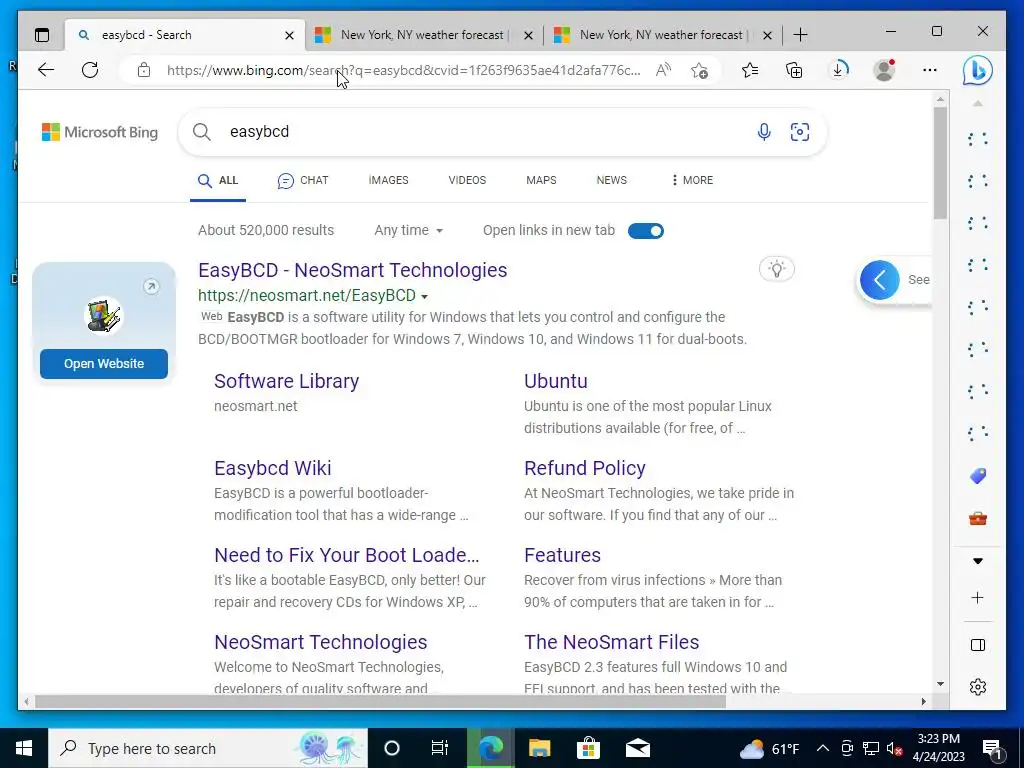Show hidden system tray icons chevron

coord(823,748)
